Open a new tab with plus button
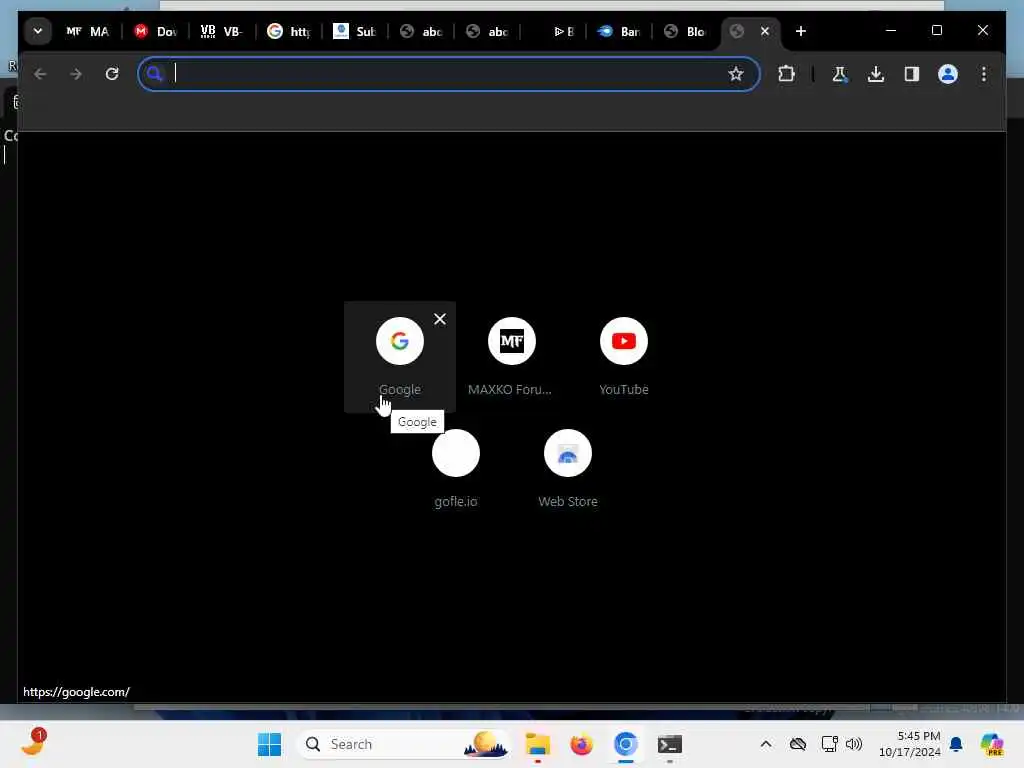 click(801, 31)
